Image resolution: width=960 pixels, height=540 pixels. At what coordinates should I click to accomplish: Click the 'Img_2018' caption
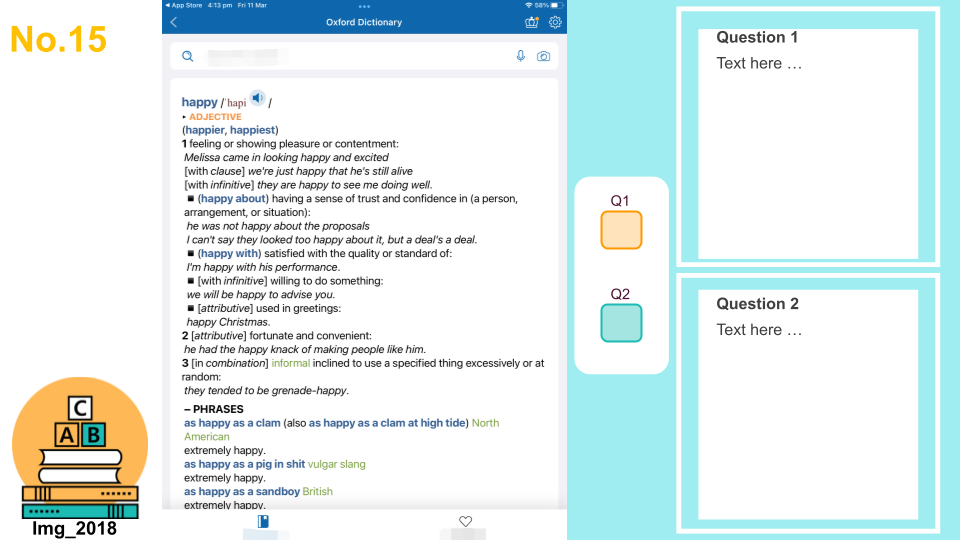(75, 528)
